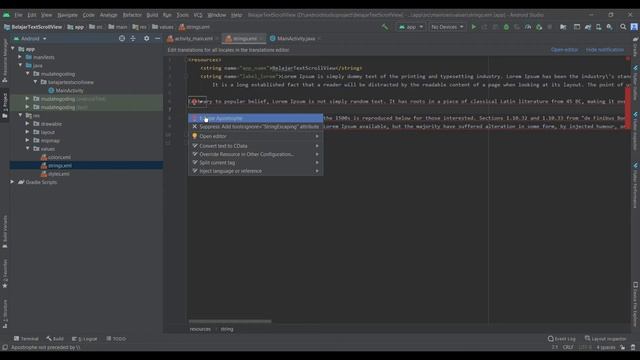
Task: Choose Inject language or reference
Action: point(256,171)
